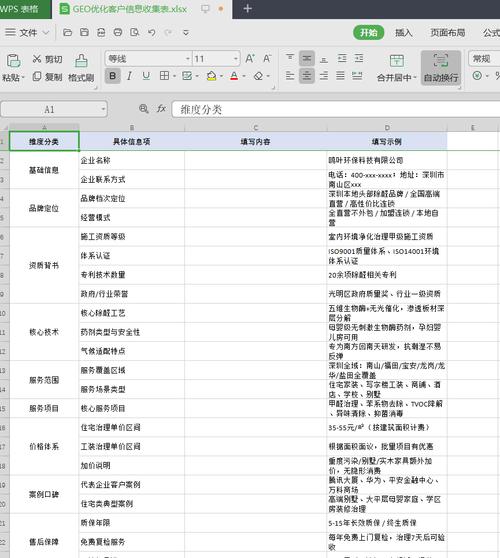Click the print icon in quick access toolbar

[118, 33]
